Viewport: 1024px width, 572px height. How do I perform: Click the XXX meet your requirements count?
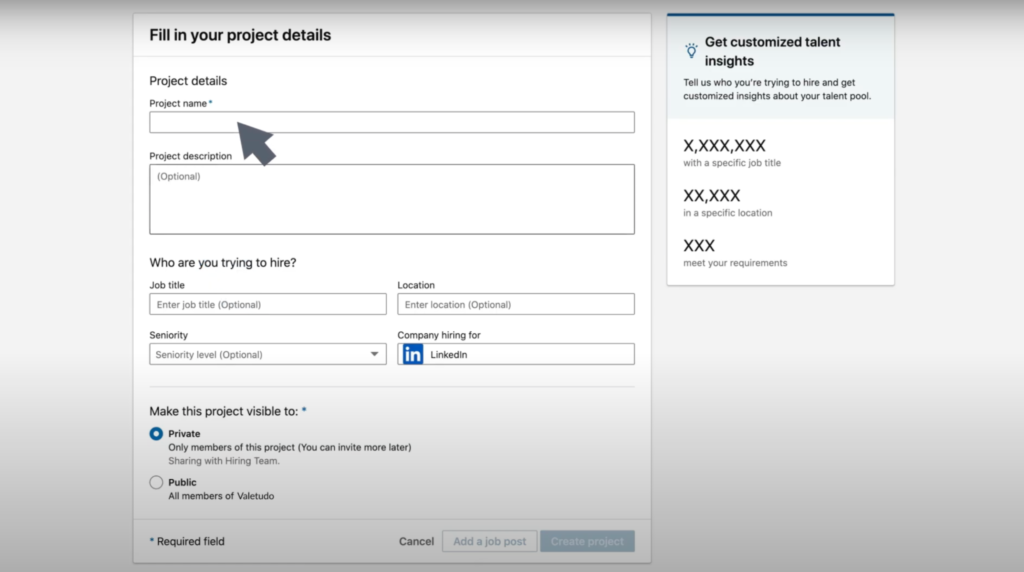point(699,246)
